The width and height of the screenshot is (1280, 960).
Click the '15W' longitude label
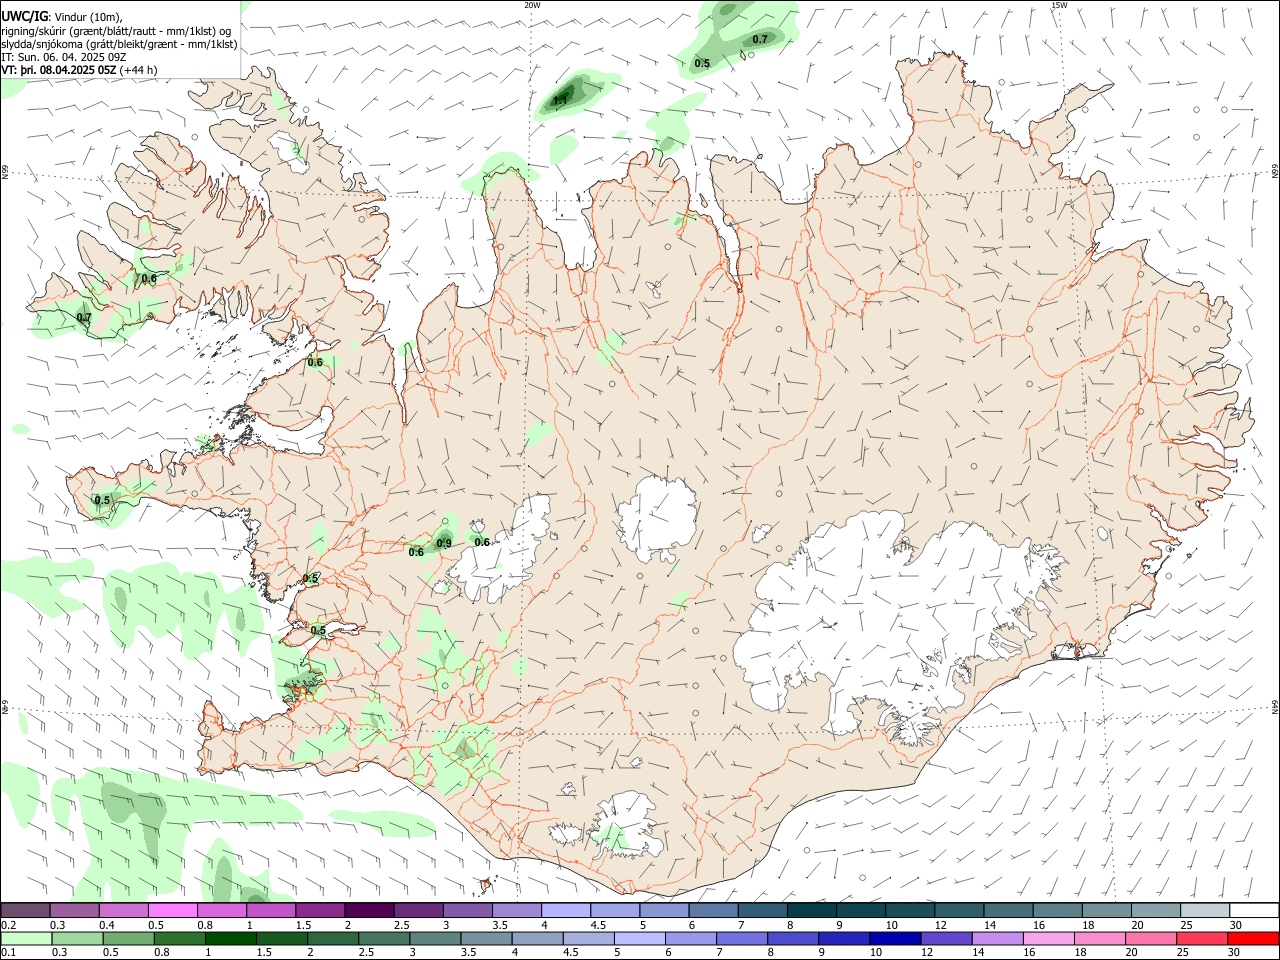(1059, 5)
